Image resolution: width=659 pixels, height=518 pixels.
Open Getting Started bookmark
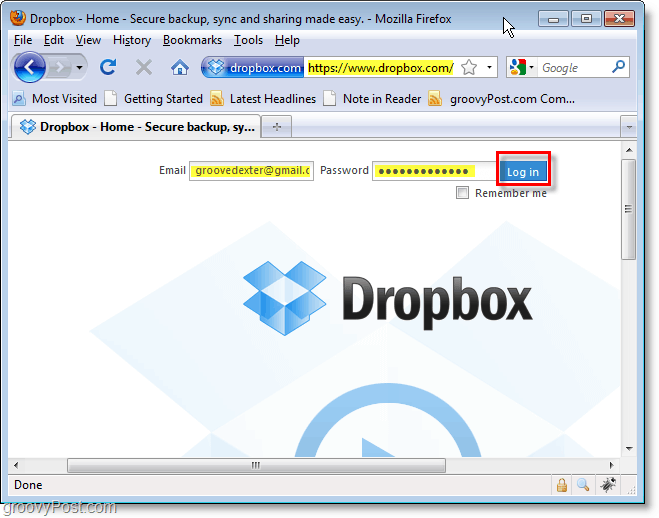coord(153,99)
